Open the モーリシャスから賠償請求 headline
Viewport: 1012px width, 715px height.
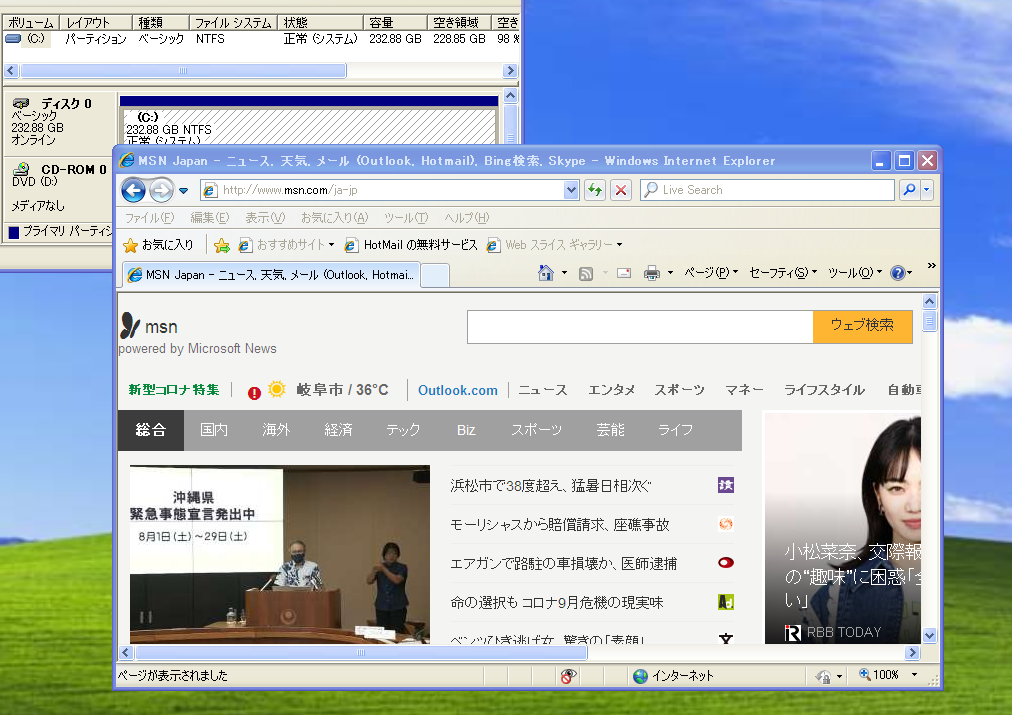click(560, 525)
